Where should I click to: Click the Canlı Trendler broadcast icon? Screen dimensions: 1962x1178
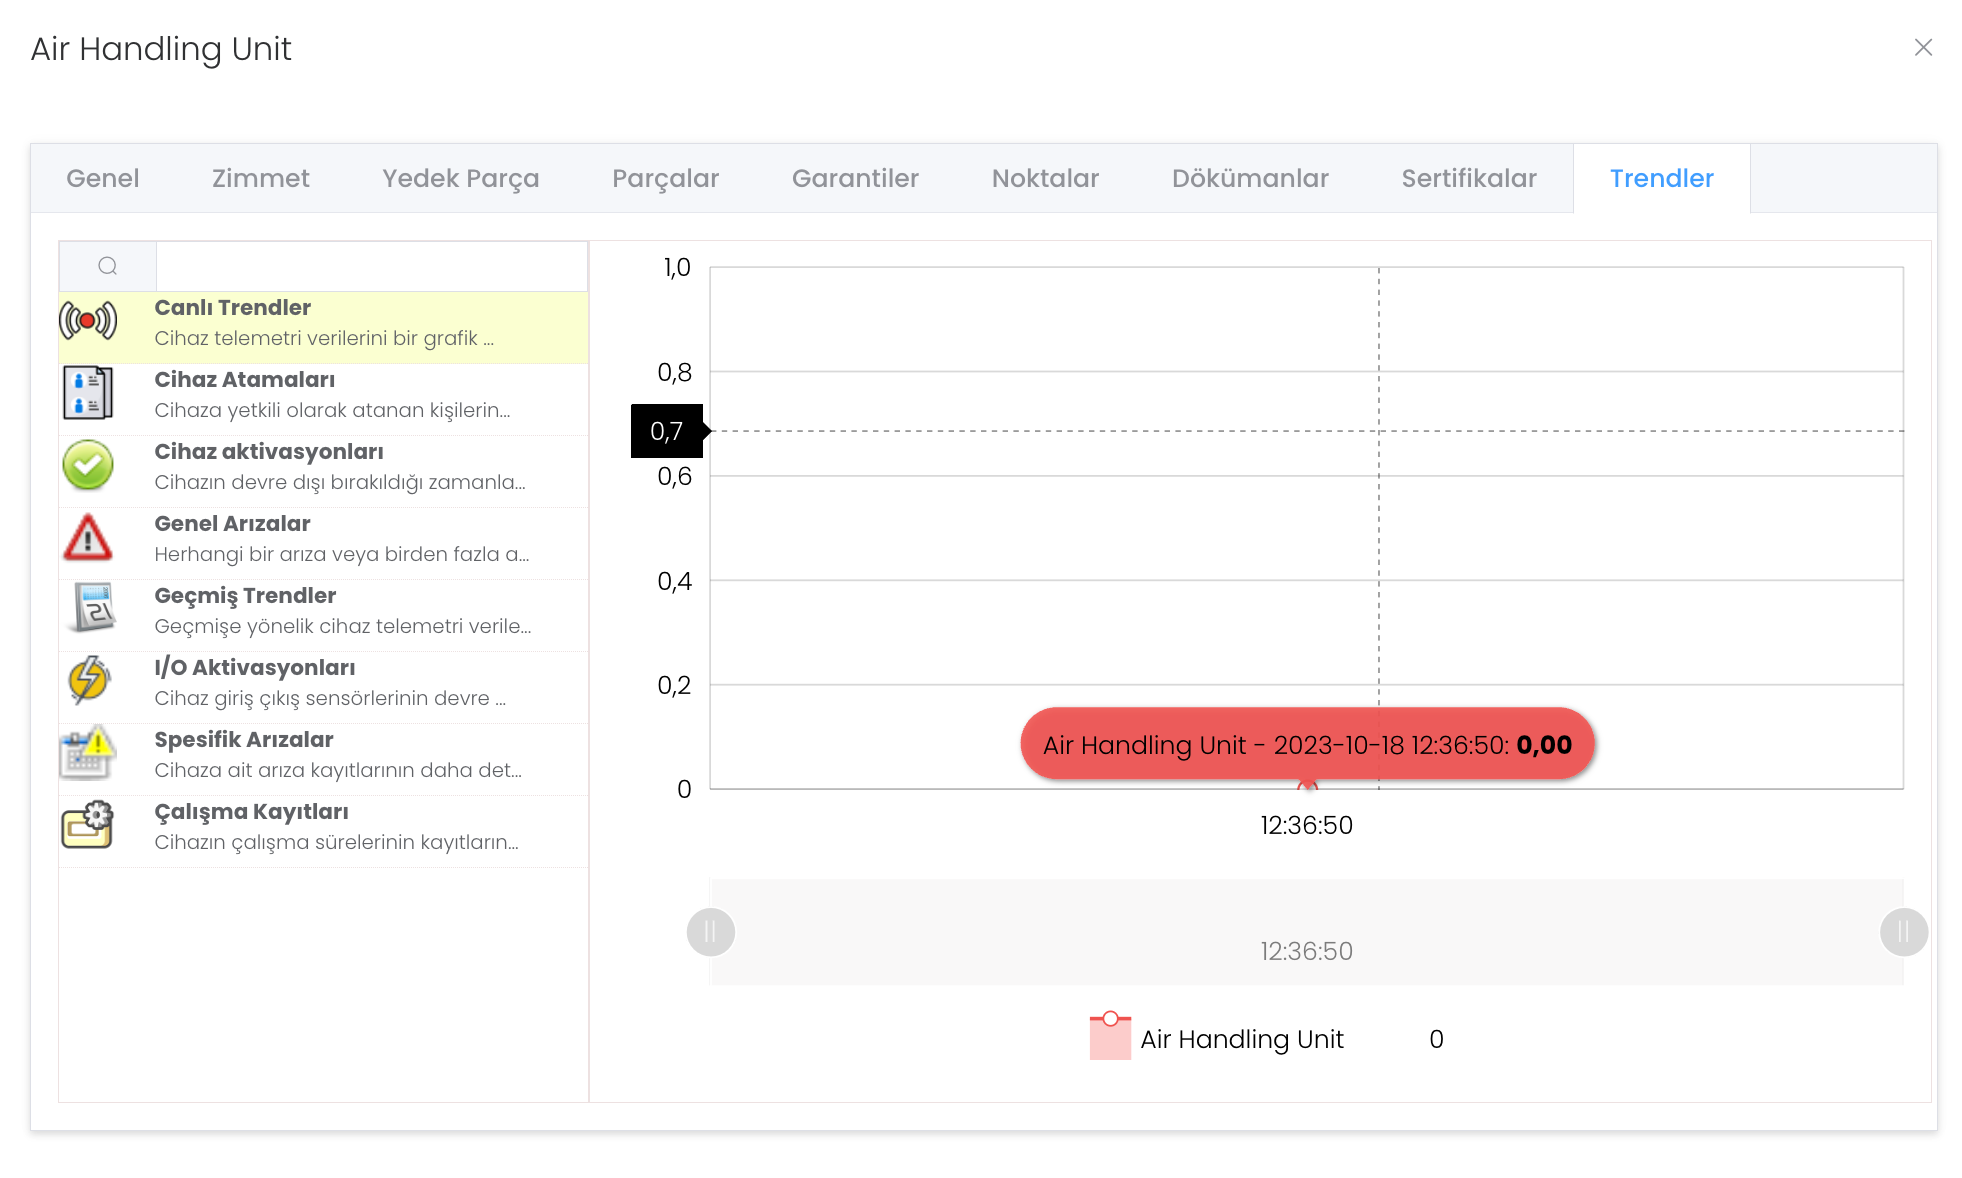coord(88,321)
